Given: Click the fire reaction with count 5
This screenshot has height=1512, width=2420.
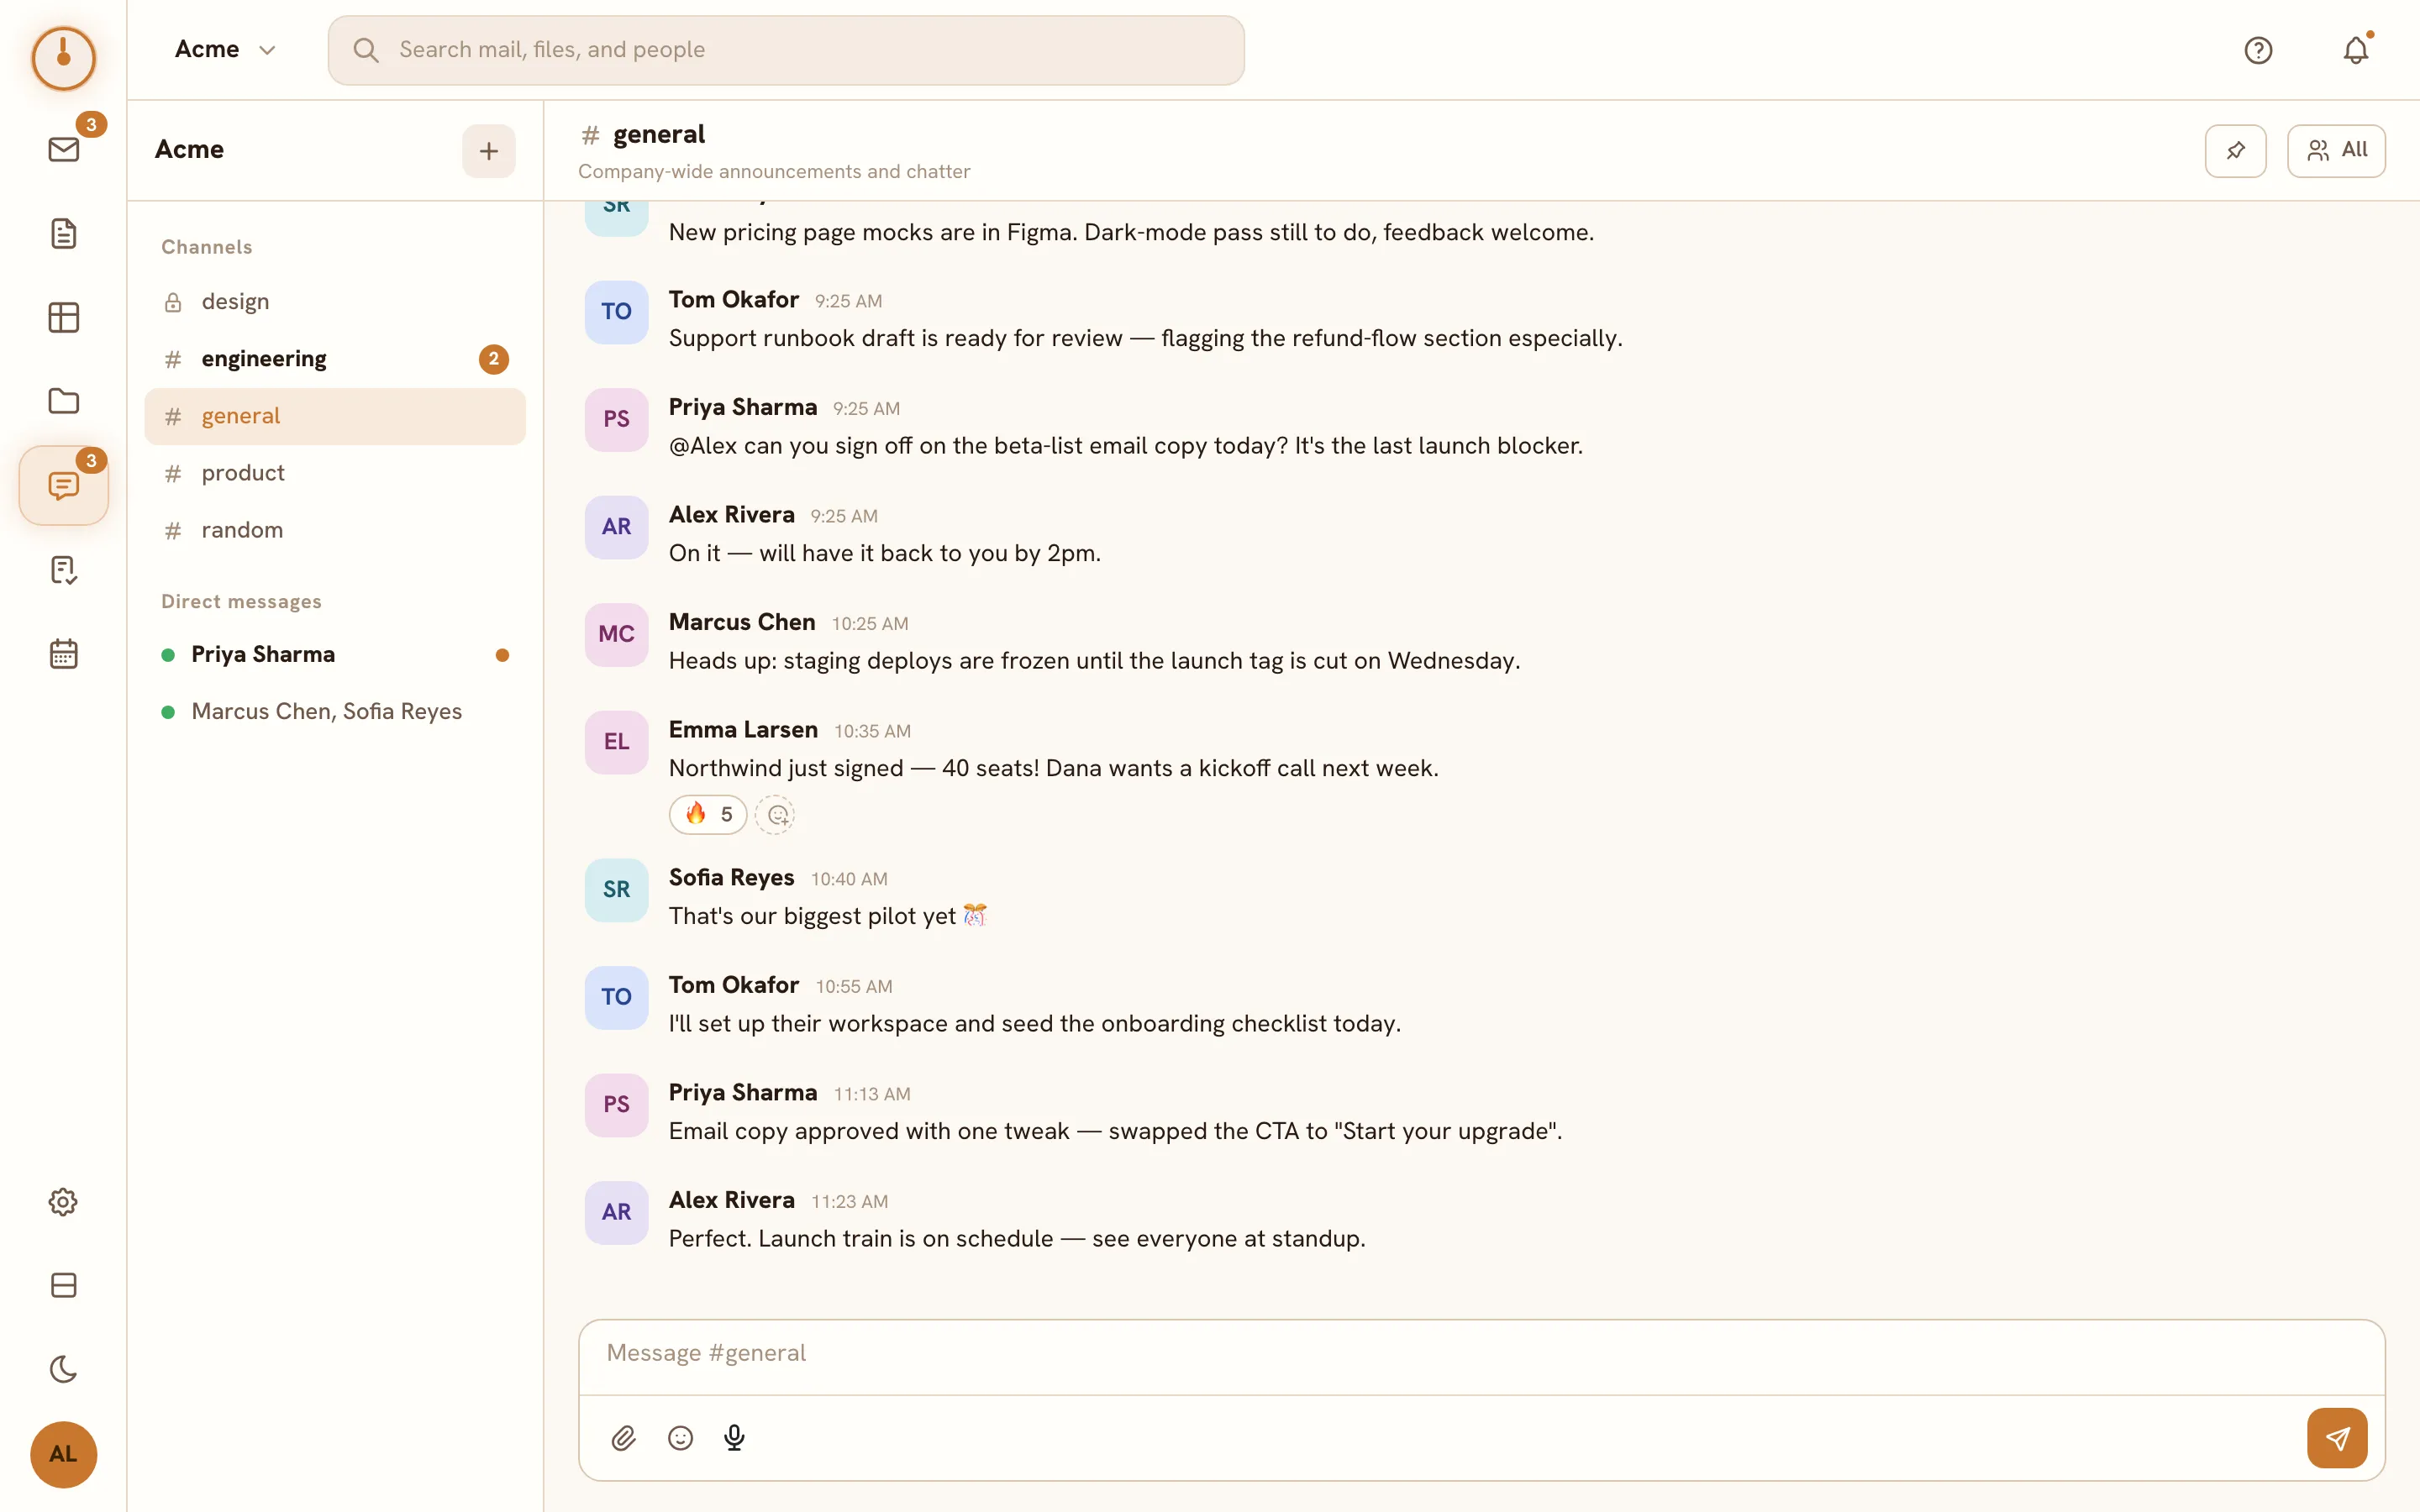Looking at the screenshot, I should [707, 815].
